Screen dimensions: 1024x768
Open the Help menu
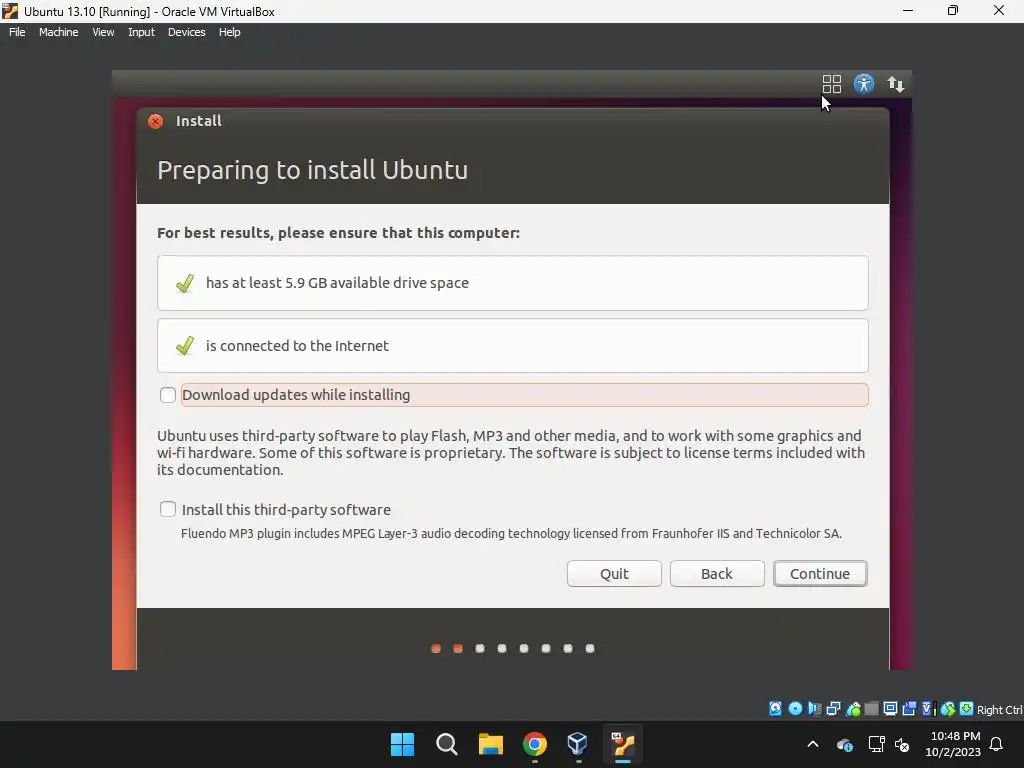[x=229, y=32]
